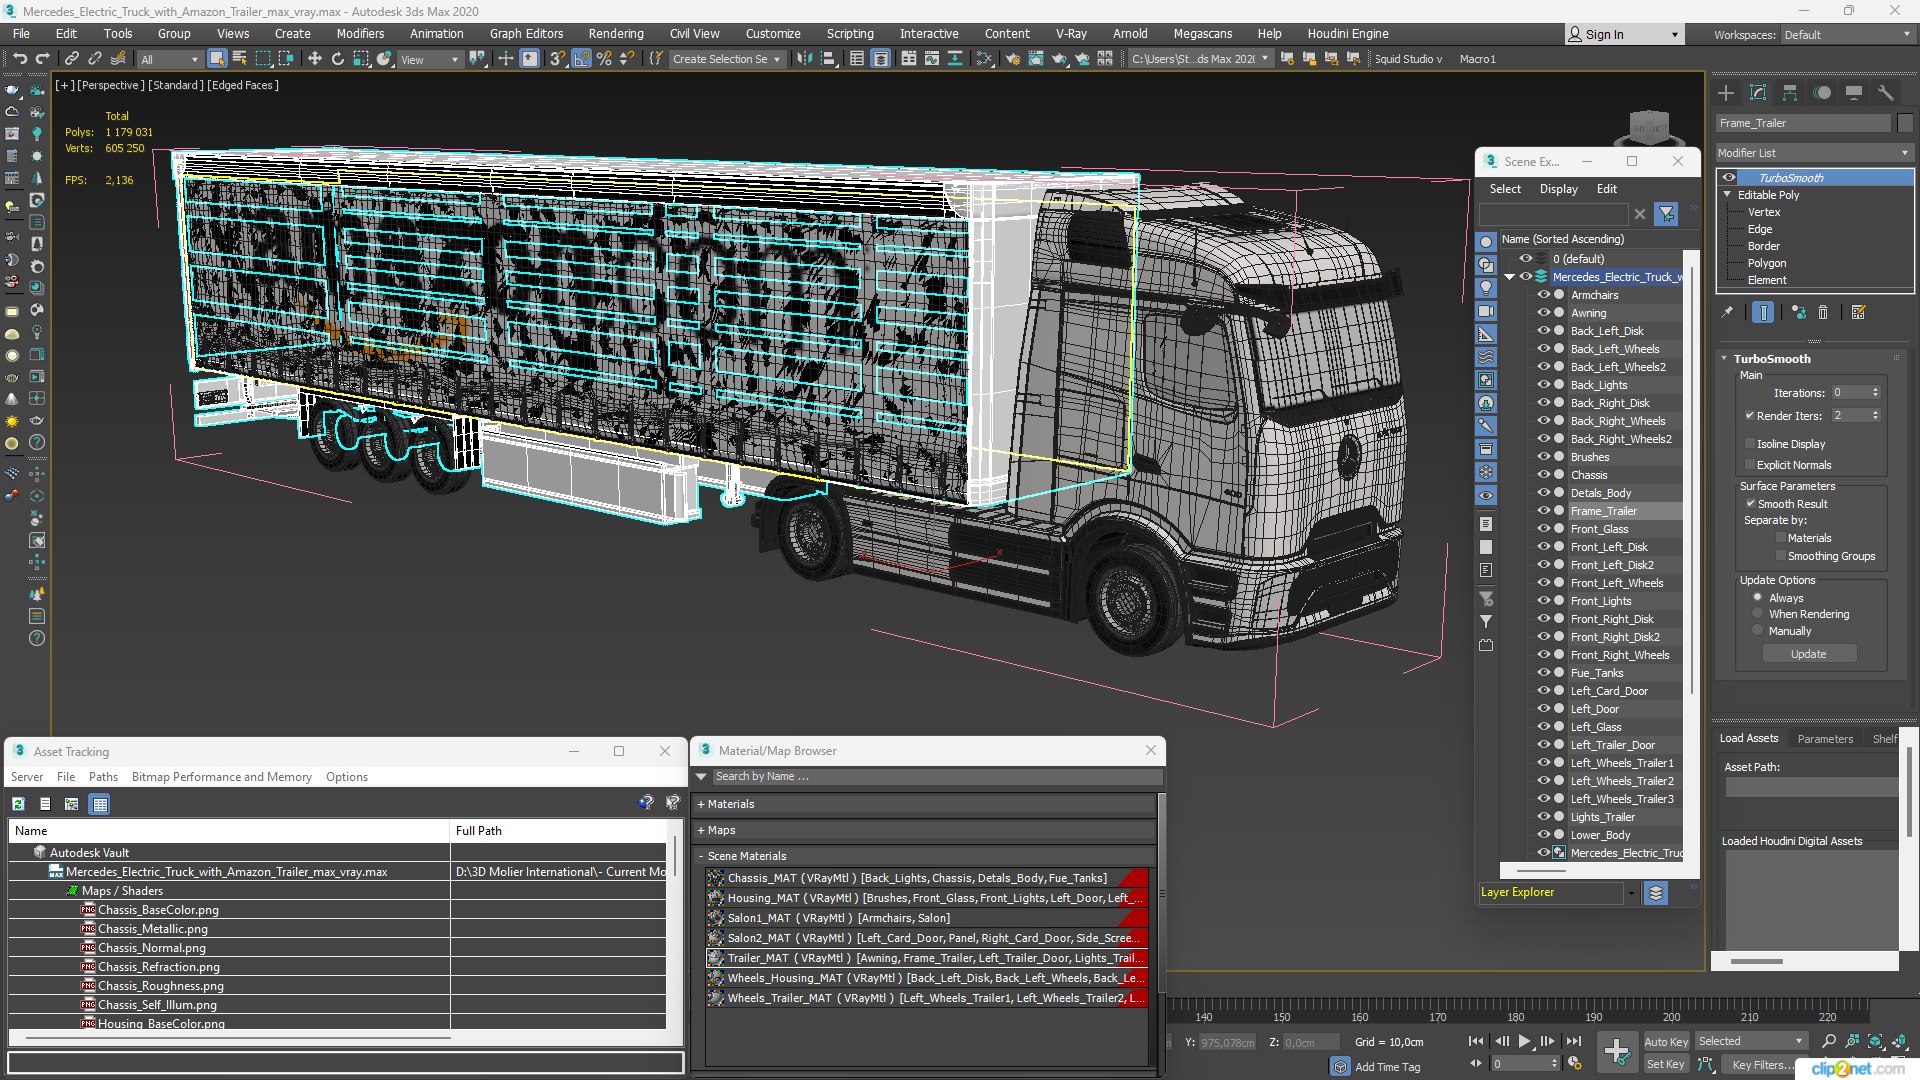
Task: Toggle visibility eye of Armchairs object
Action: click(1544, 295)
